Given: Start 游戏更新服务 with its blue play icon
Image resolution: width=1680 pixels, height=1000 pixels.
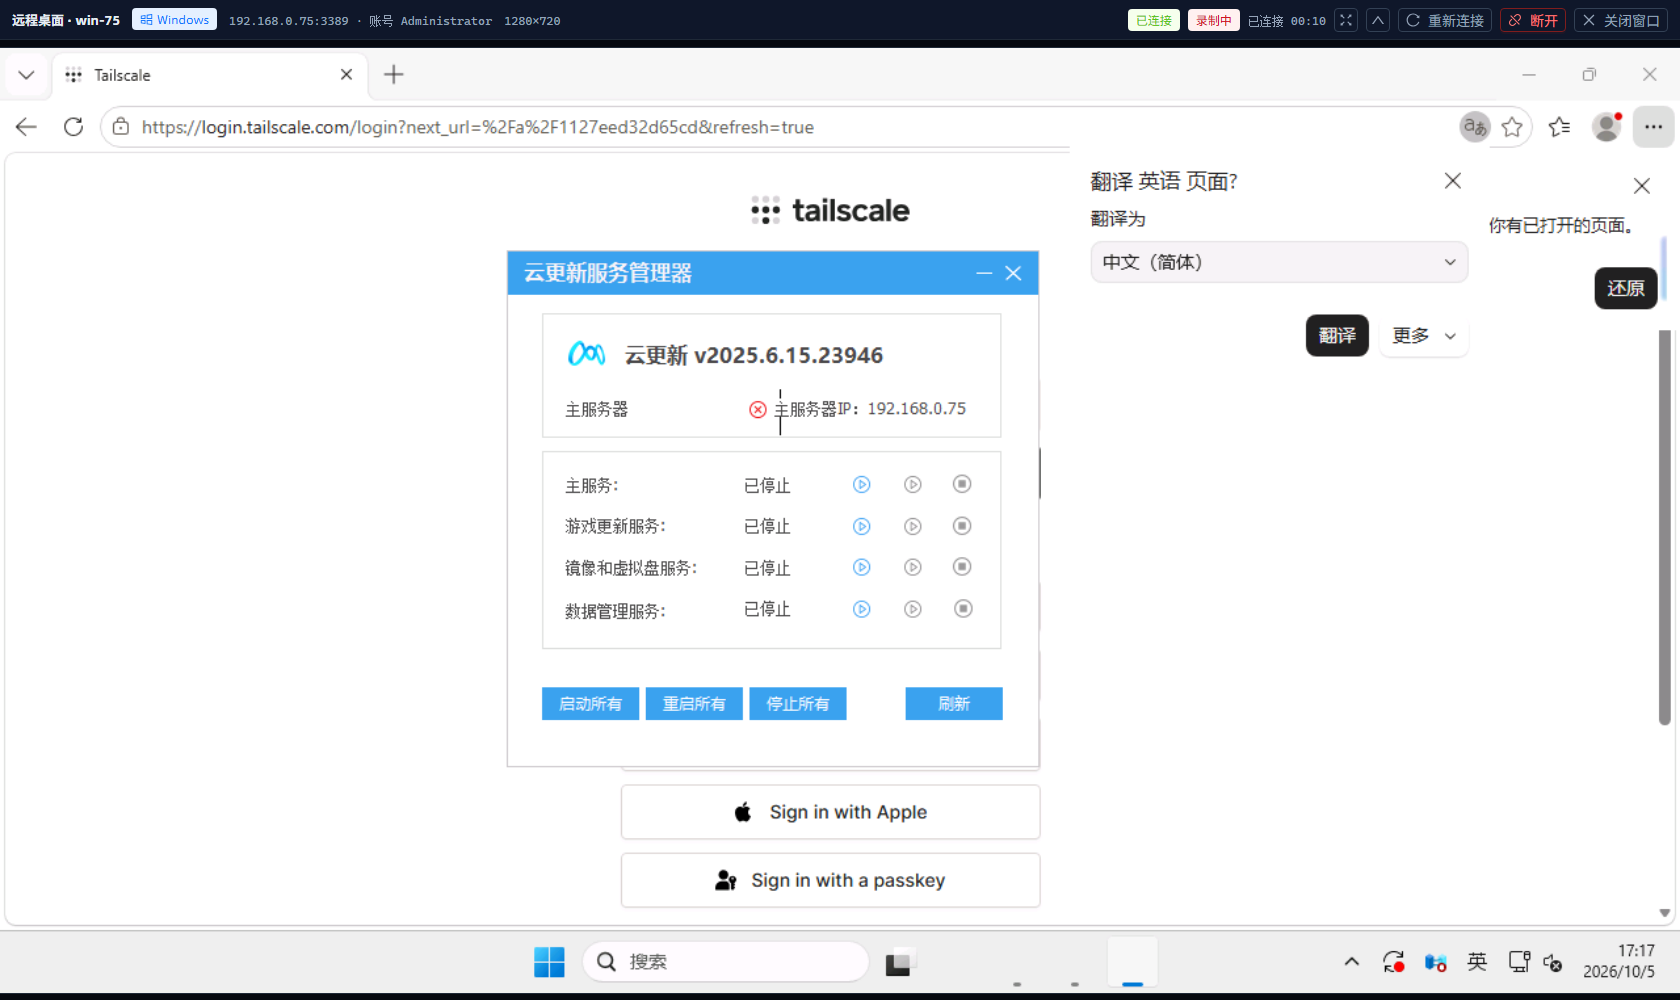Looking at the screenshot, I should (861, 526).
